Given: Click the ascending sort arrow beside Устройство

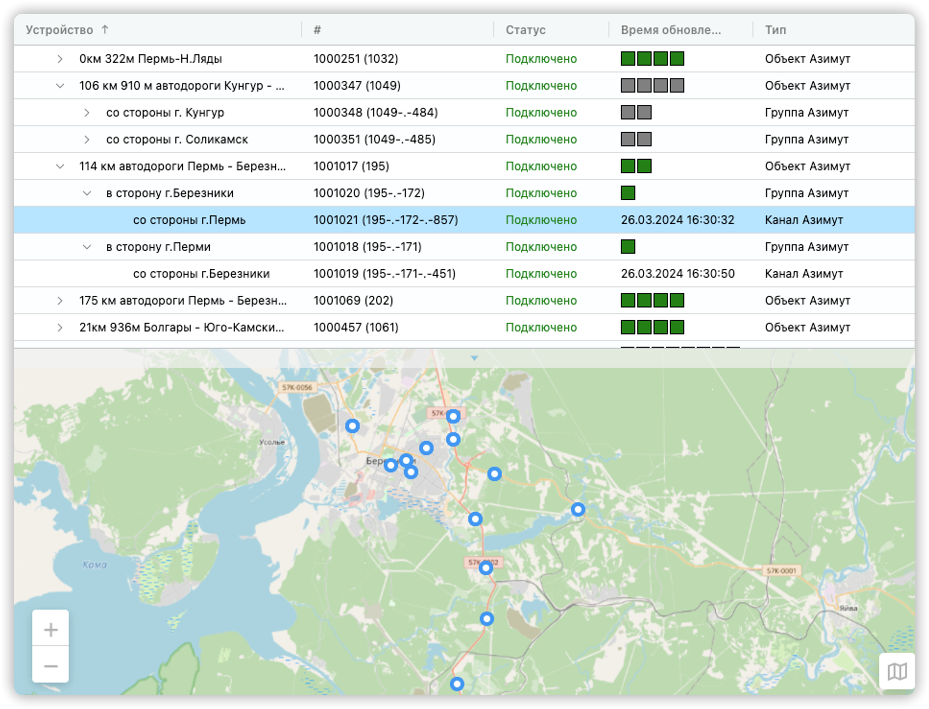Looking at the screenshot, I should click(x=105, y=30).
